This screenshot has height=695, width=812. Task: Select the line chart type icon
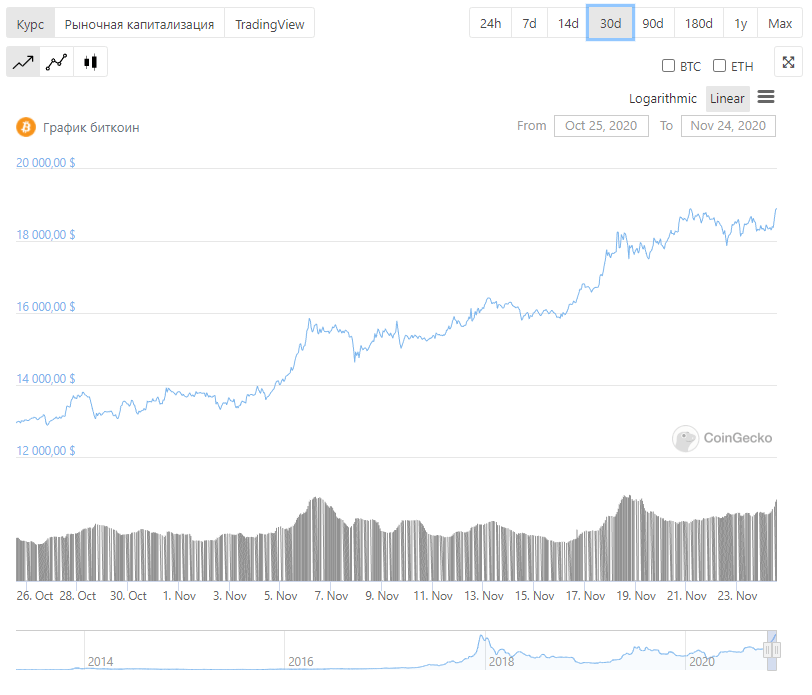point(23,62)
